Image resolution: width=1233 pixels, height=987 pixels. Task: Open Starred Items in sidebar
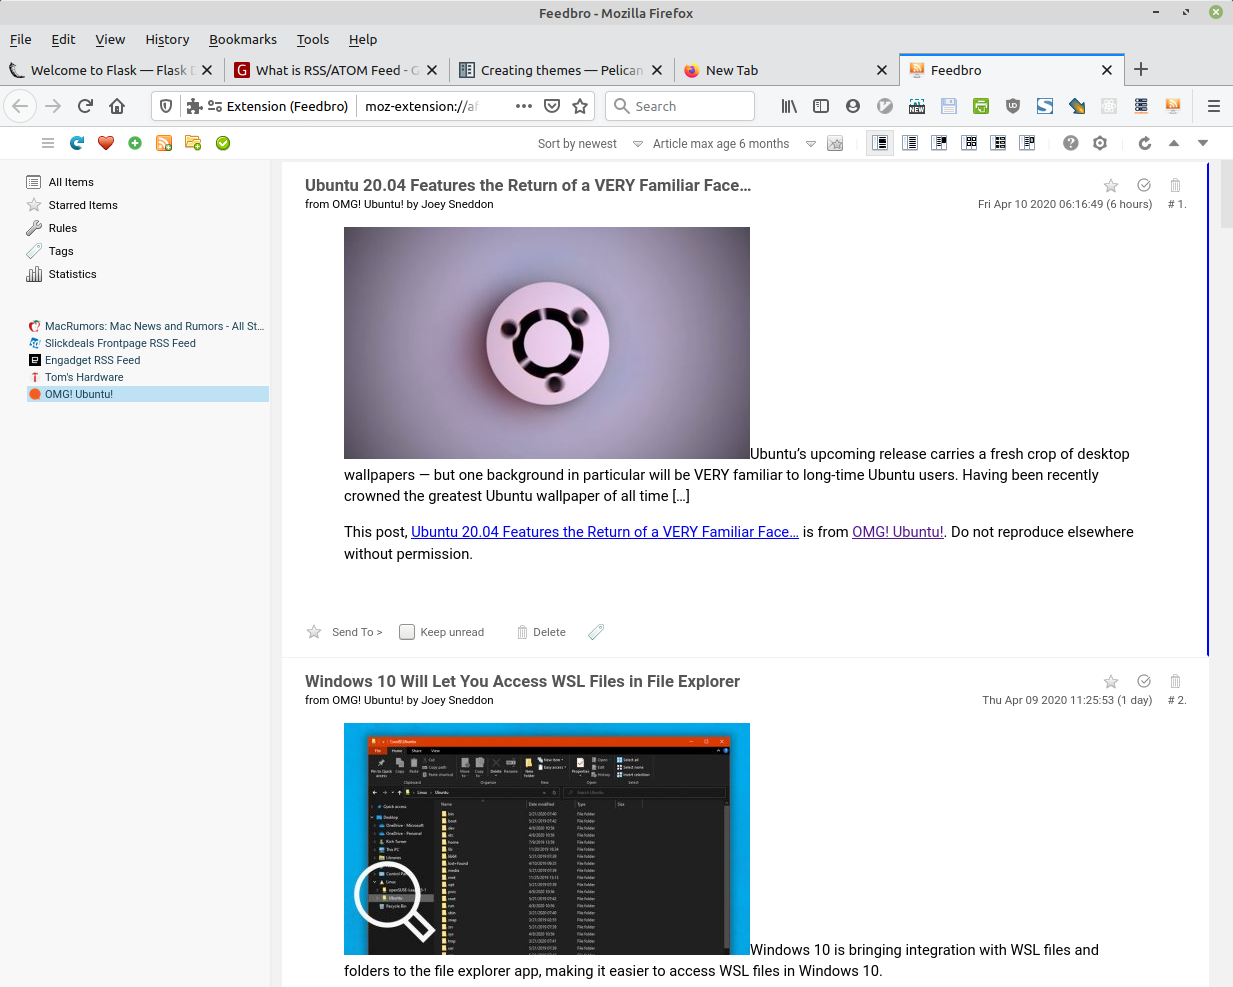tap(83, 205)
